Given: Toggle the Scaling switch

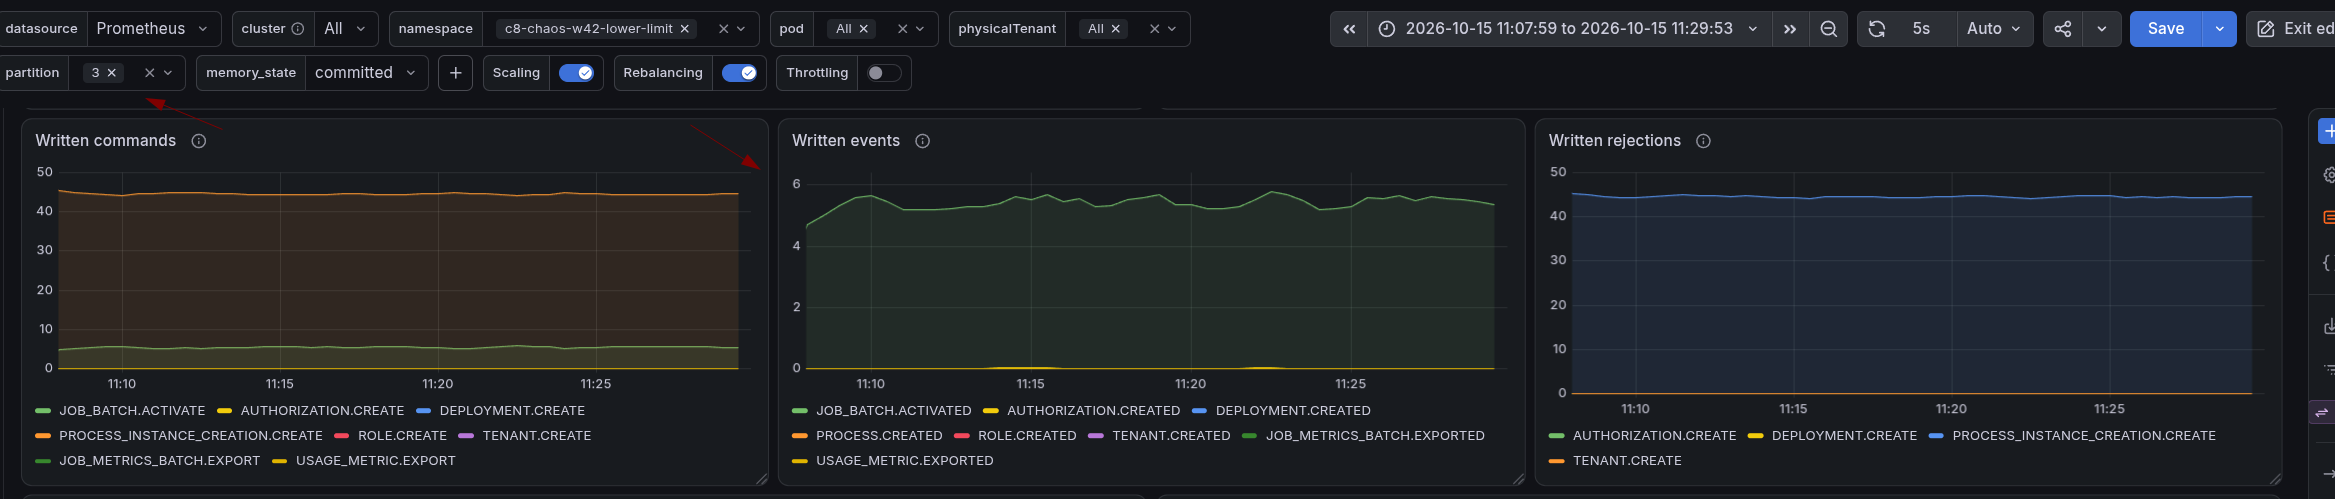Looking at the screenshot, I should [x=576, y=73].
